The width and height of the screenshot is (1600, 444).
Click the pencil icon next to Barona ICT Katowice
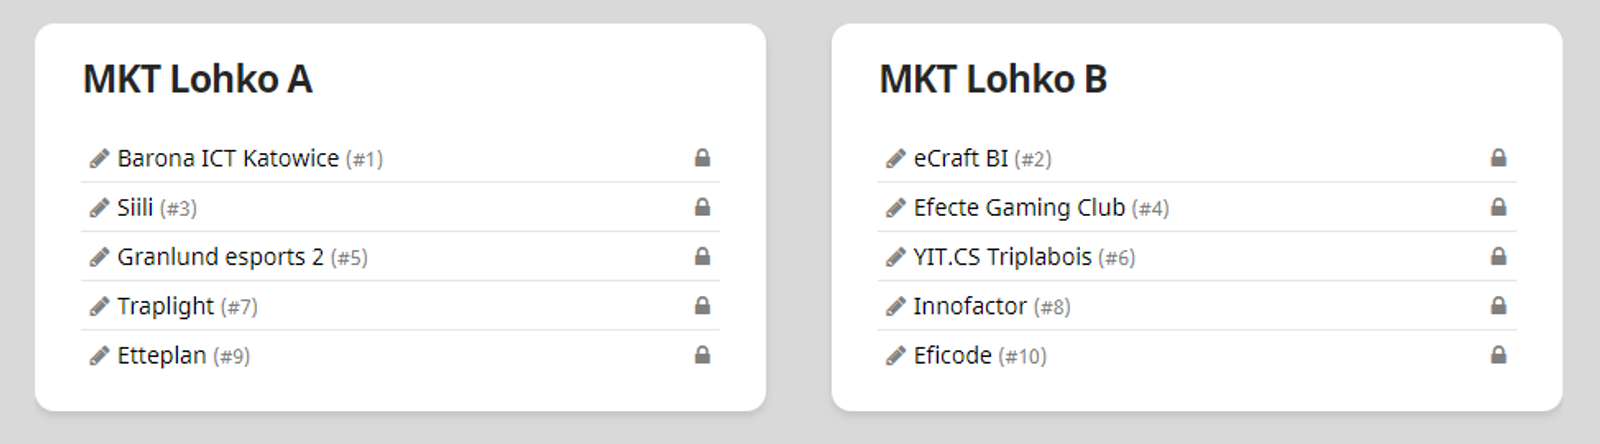pyautogui.click(x=99, y=158)
